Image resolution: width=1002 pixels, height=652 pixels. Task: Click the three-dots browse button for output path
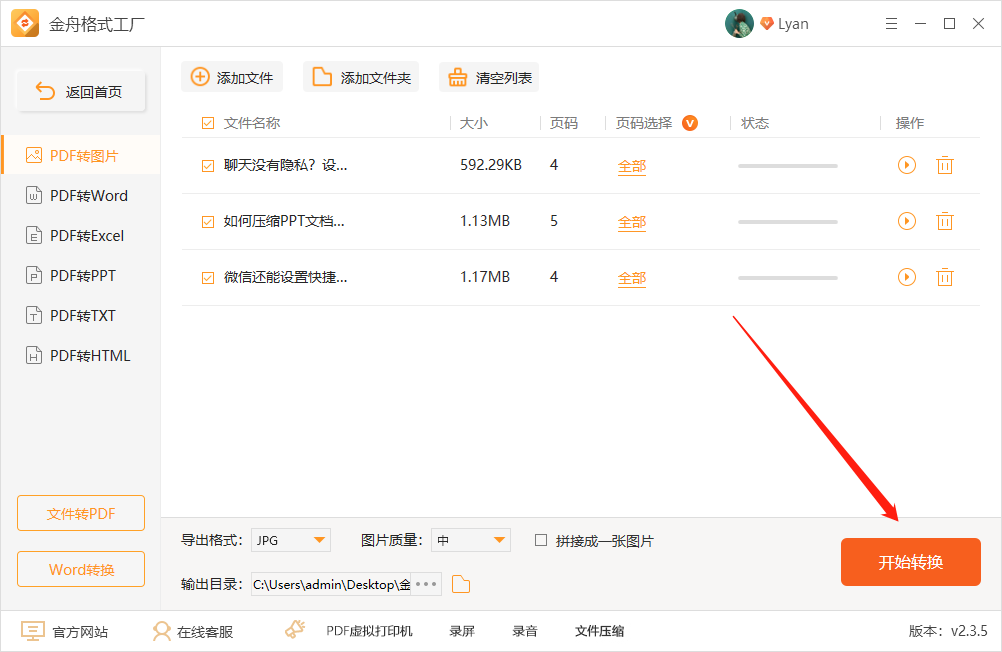click(x=426, y=584)
